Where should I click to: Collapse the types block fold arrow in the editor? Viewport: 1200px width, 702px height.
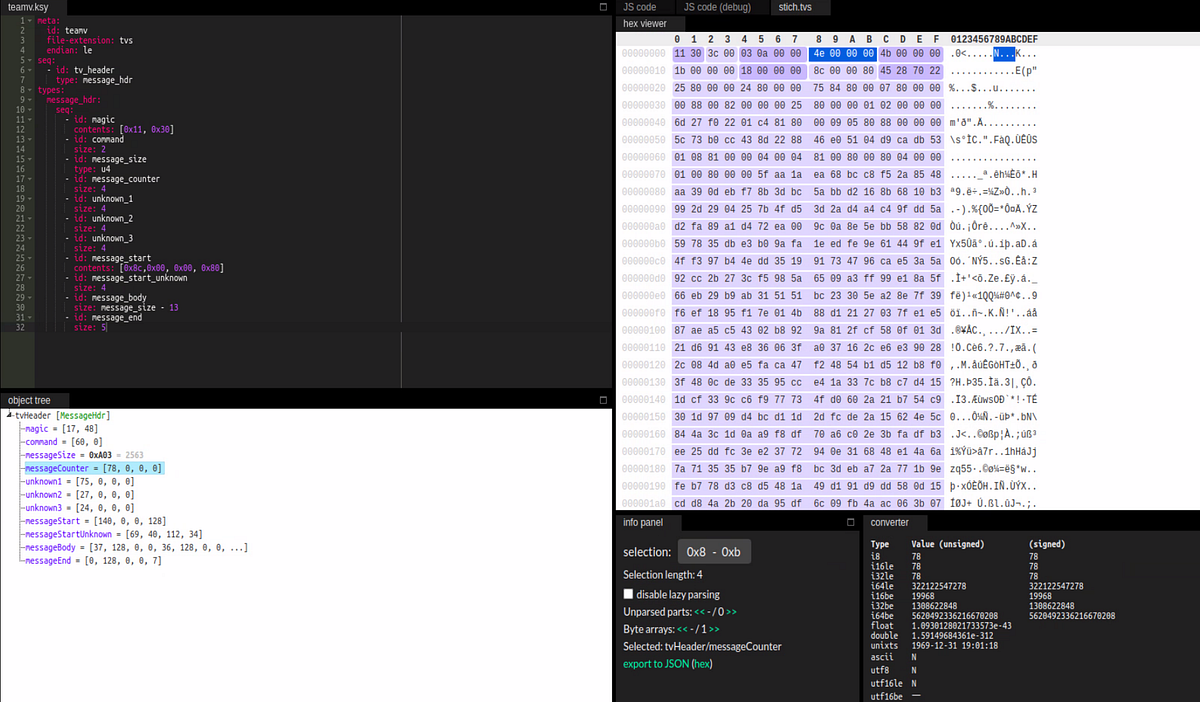[x=29, y=89]
